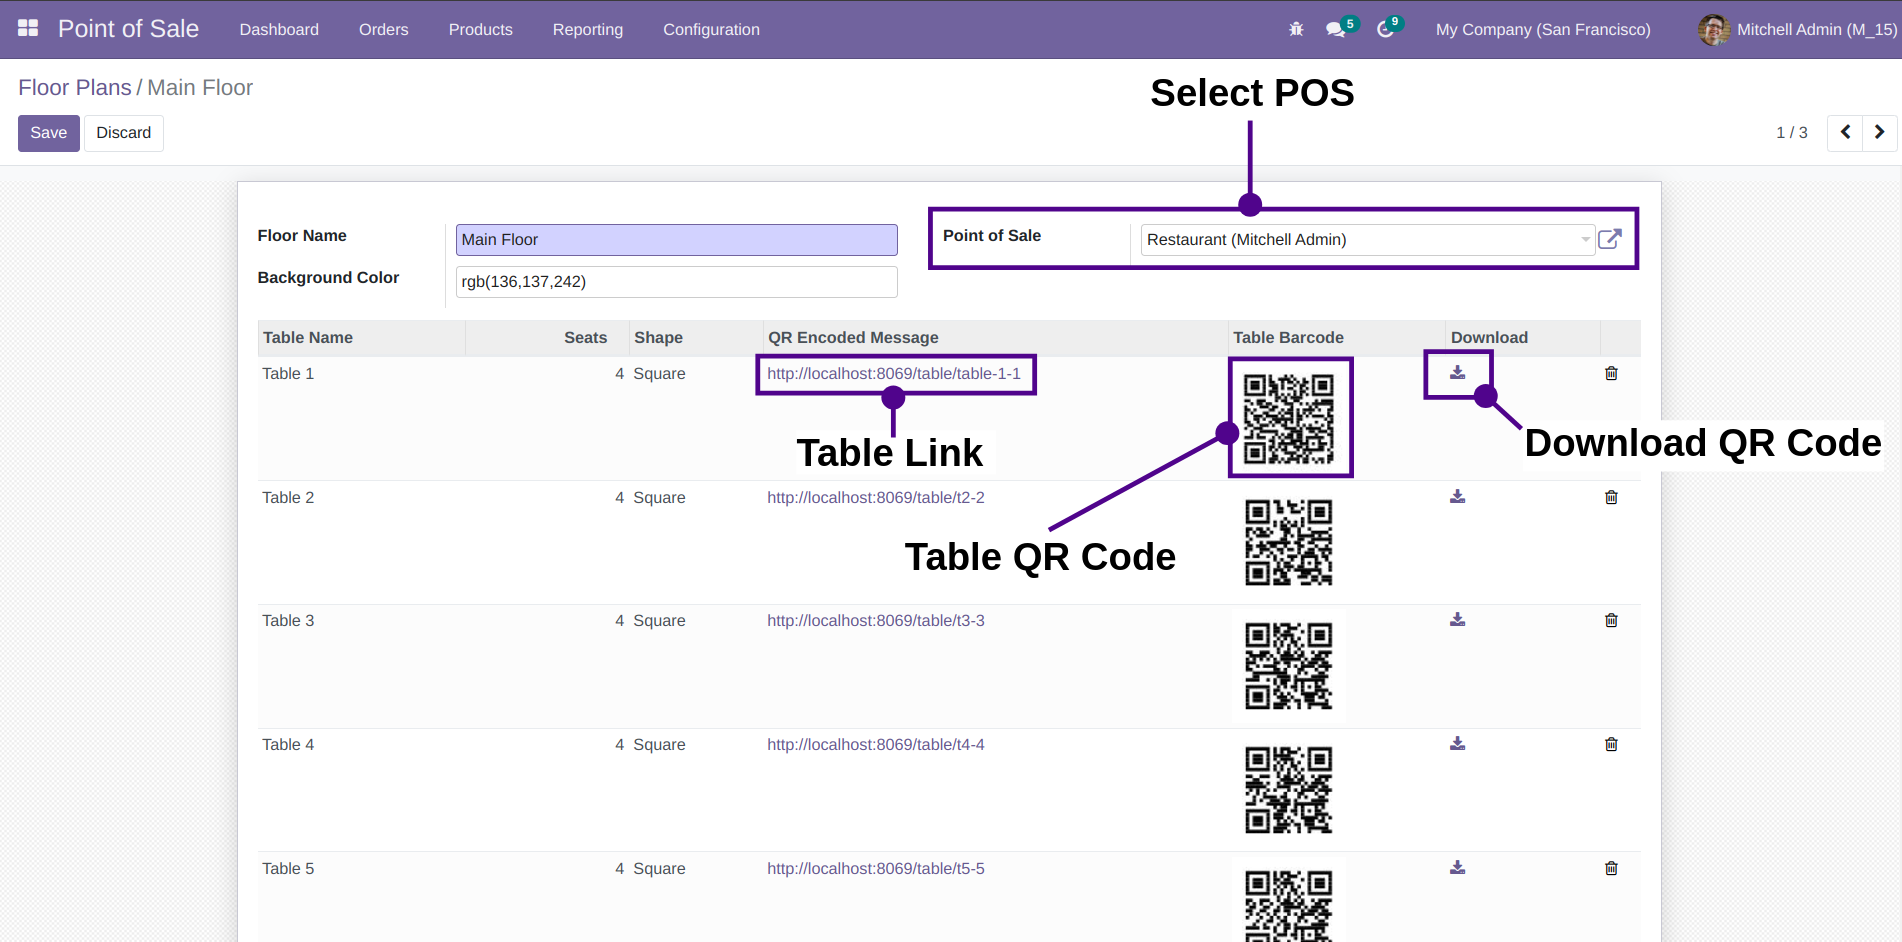1902x942 pixels.
Task: Delete the Table 4 row
Action: pyautogui.click(x=1611, y=744)
